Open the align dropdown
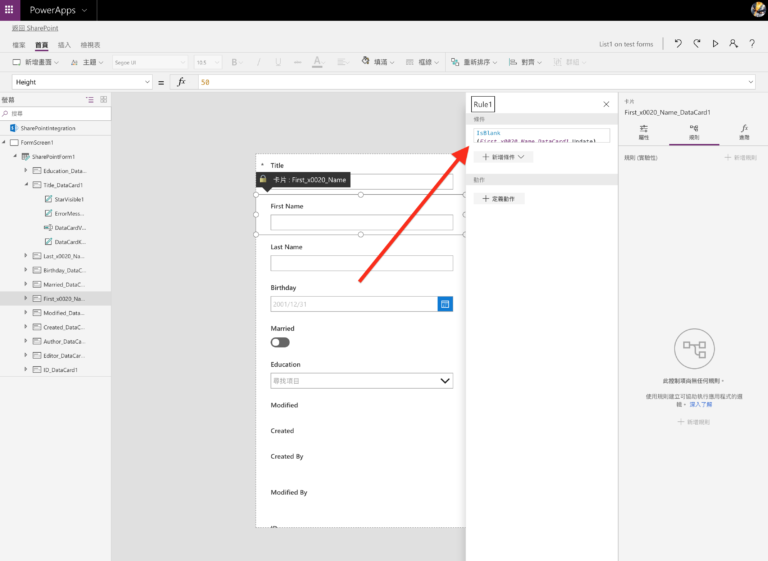 [x=525, y=62]
